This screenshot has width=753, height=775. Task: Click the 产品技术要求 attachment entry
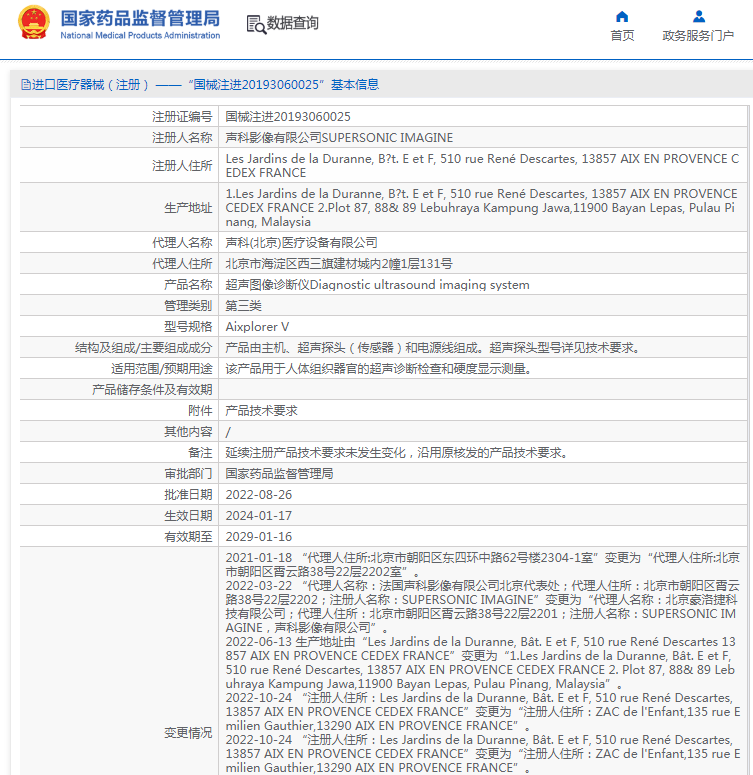[261, 410]
